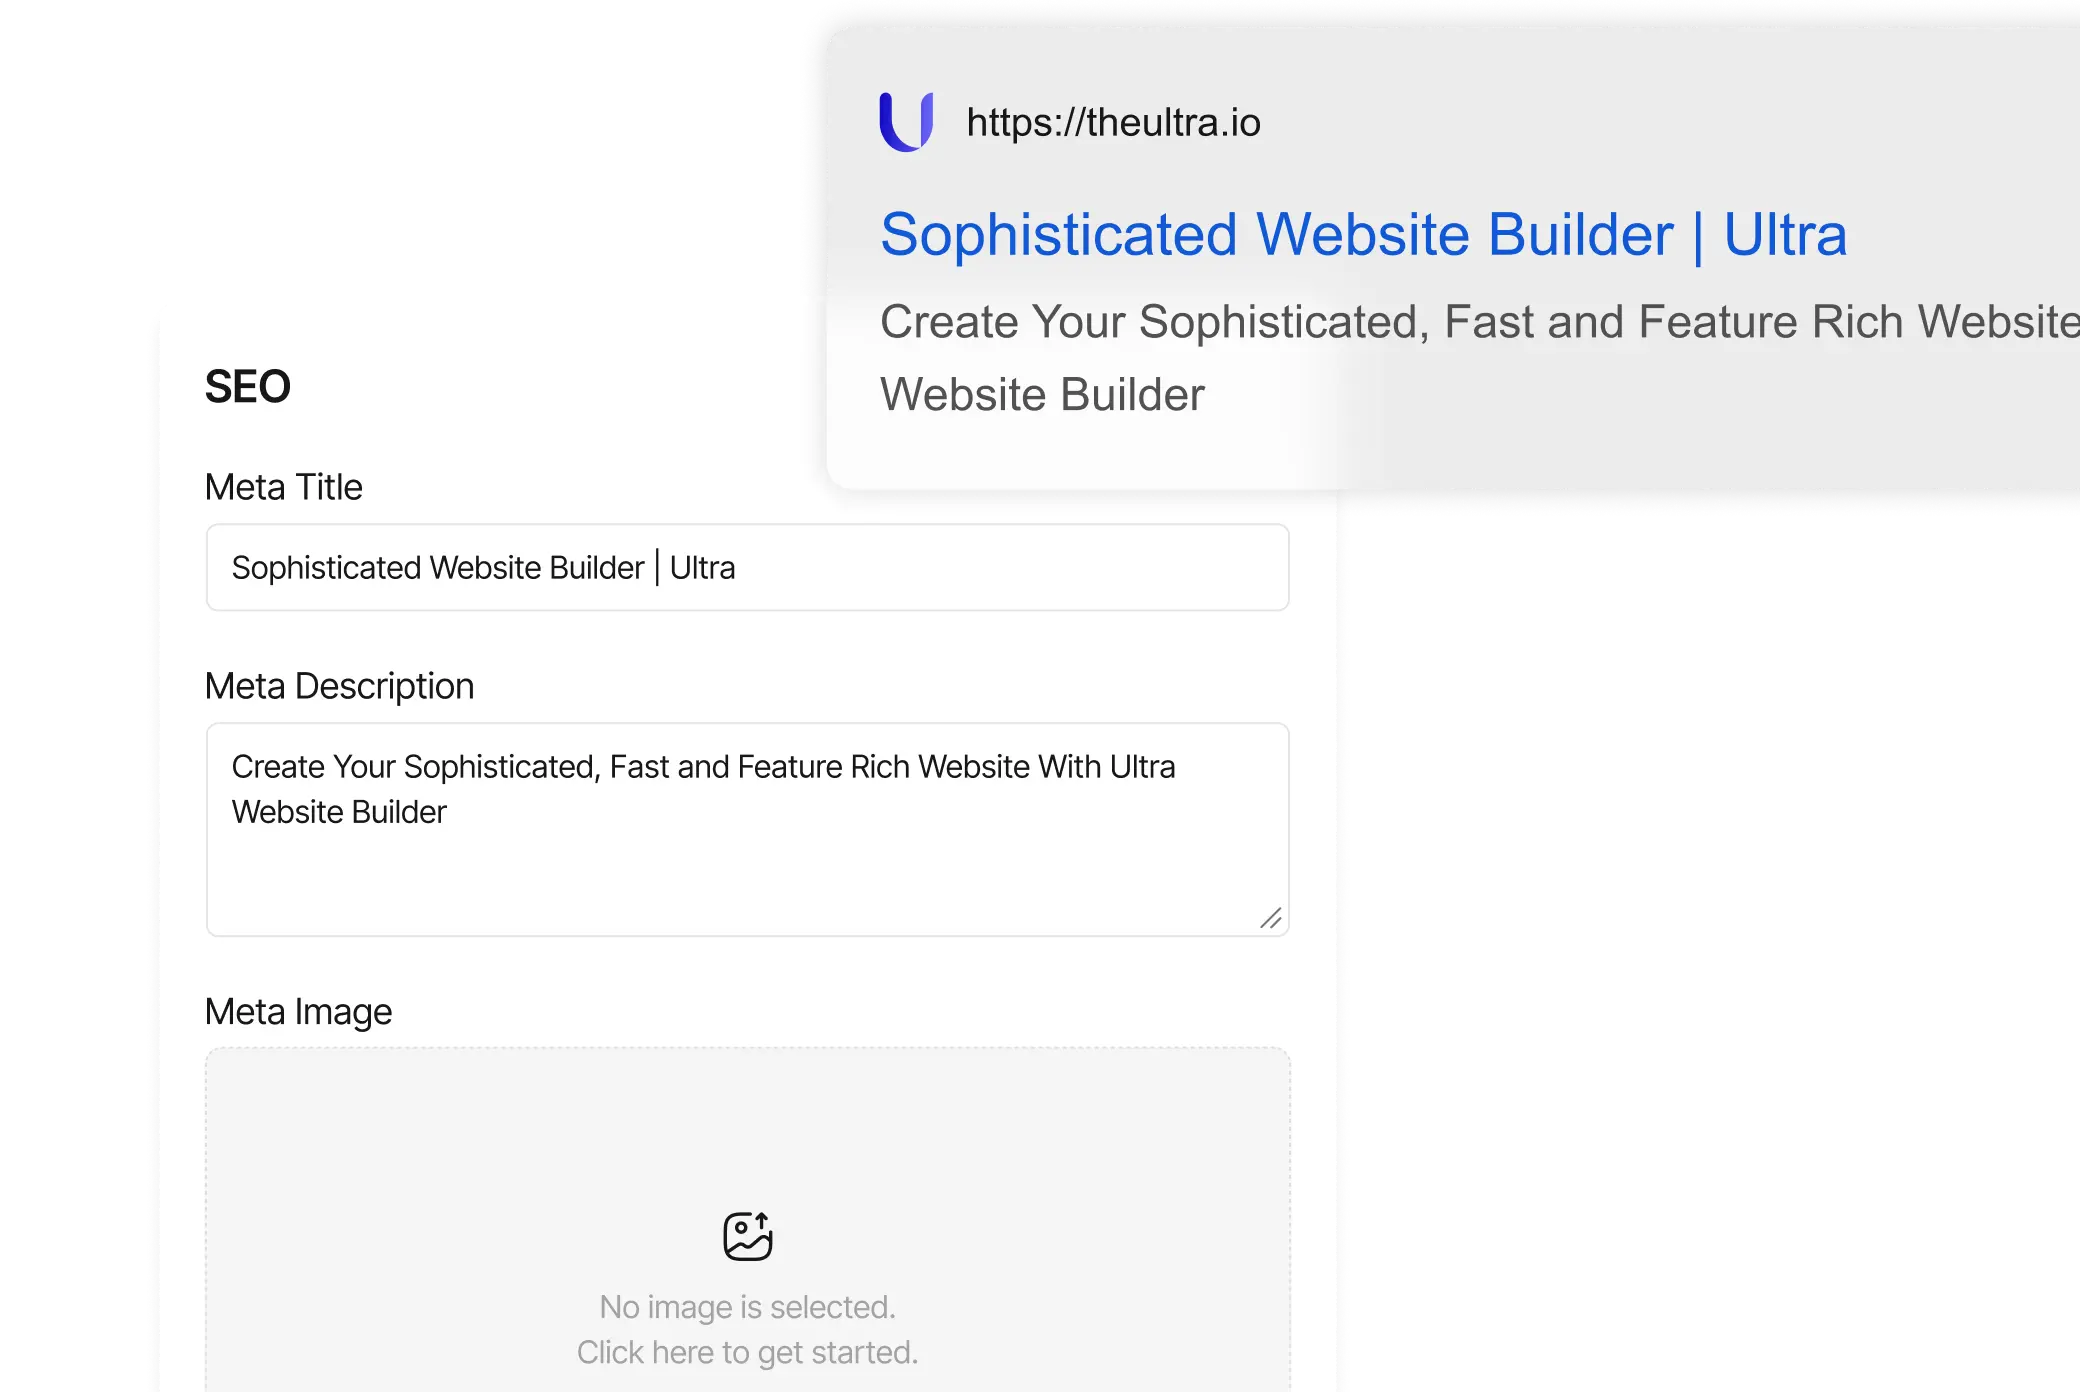
Task: Click 'Website Builder' line in Meta Description textarea
Action: point(339,812)
